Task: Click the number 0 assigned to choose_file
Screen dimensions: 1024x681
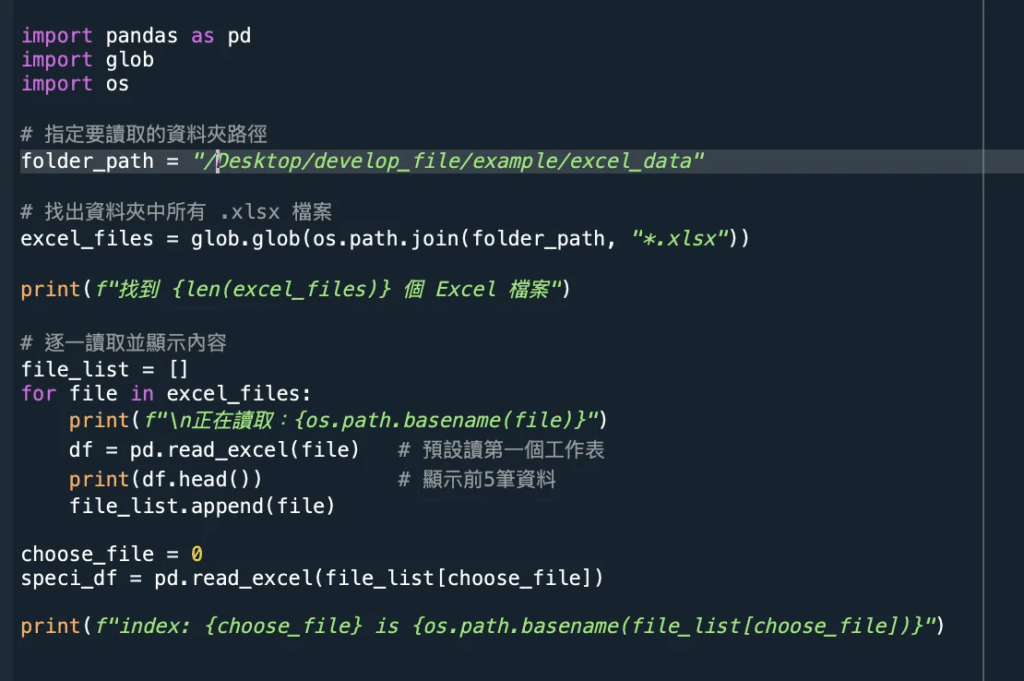Action: (197, 554)
